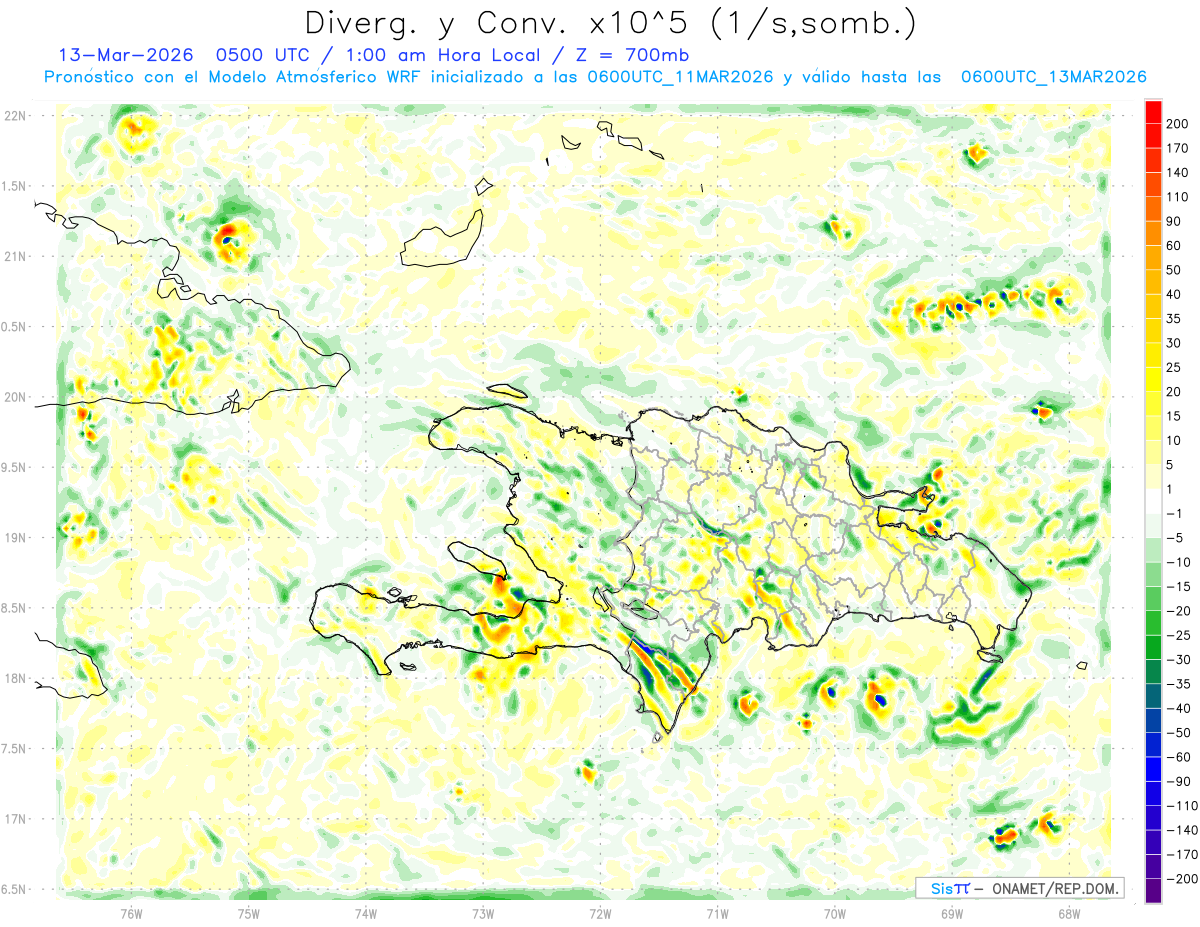This screenshot has width=1200, height=927.
Task: Click the '1:00 am Hora Local' text
Action: 437,55
